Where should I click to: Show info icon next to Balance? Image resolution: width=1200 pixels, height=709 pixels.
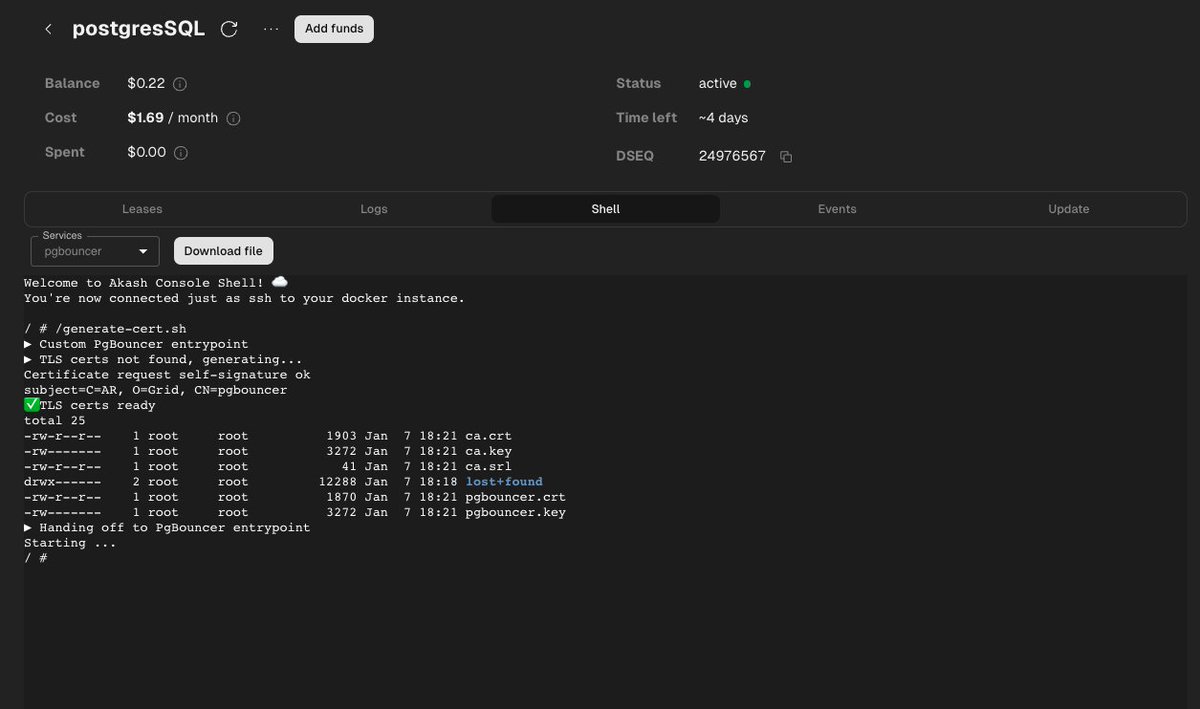coord(180,84)
